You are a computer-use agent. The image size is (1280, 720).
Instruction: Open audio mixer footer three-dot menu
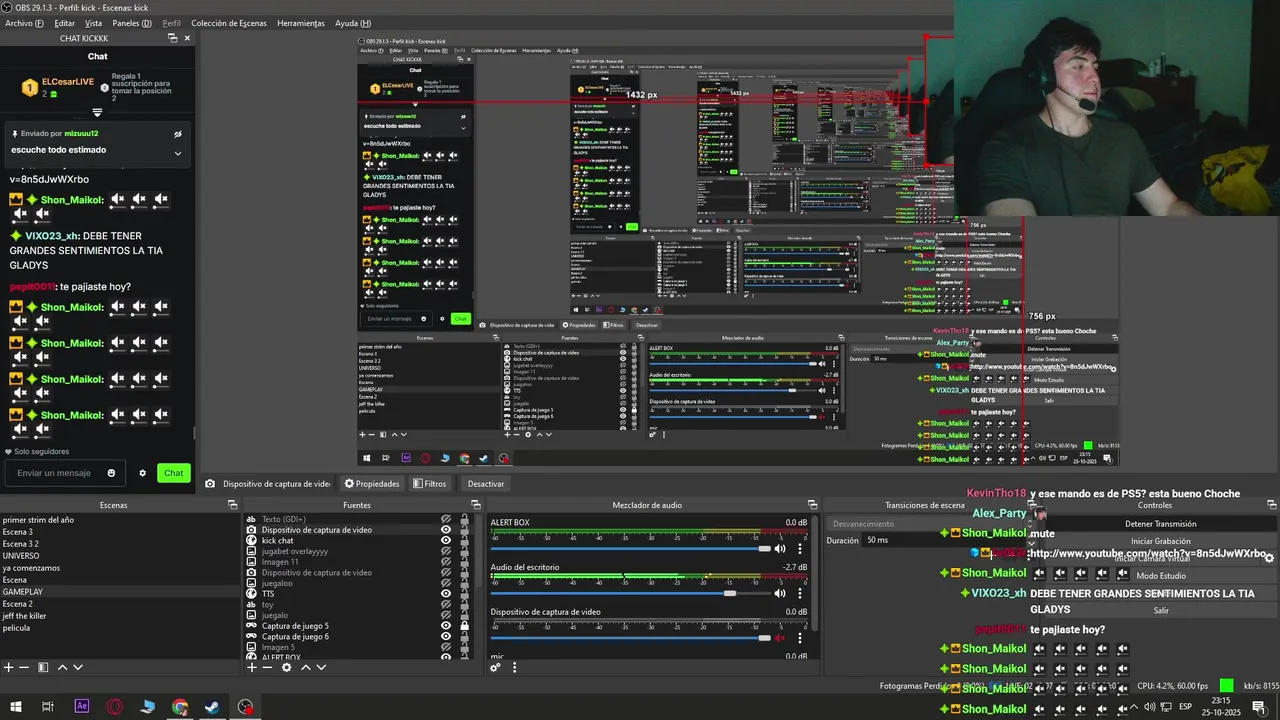512,667
